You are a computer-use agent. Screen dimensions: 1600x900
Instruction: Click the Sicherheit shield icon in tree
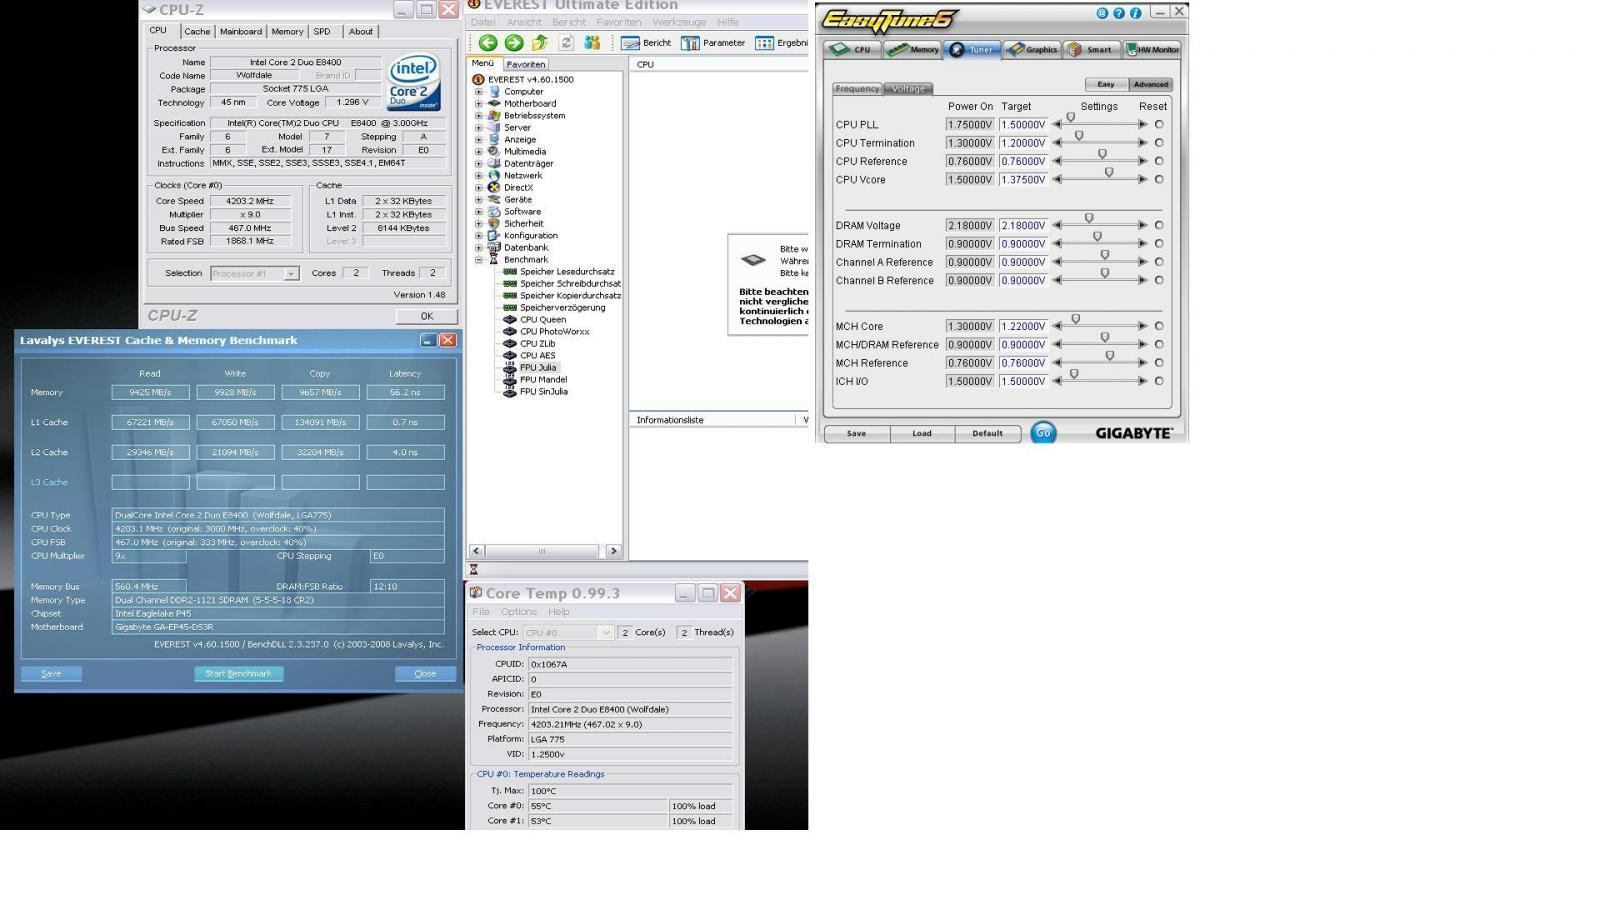click(494, 223)
